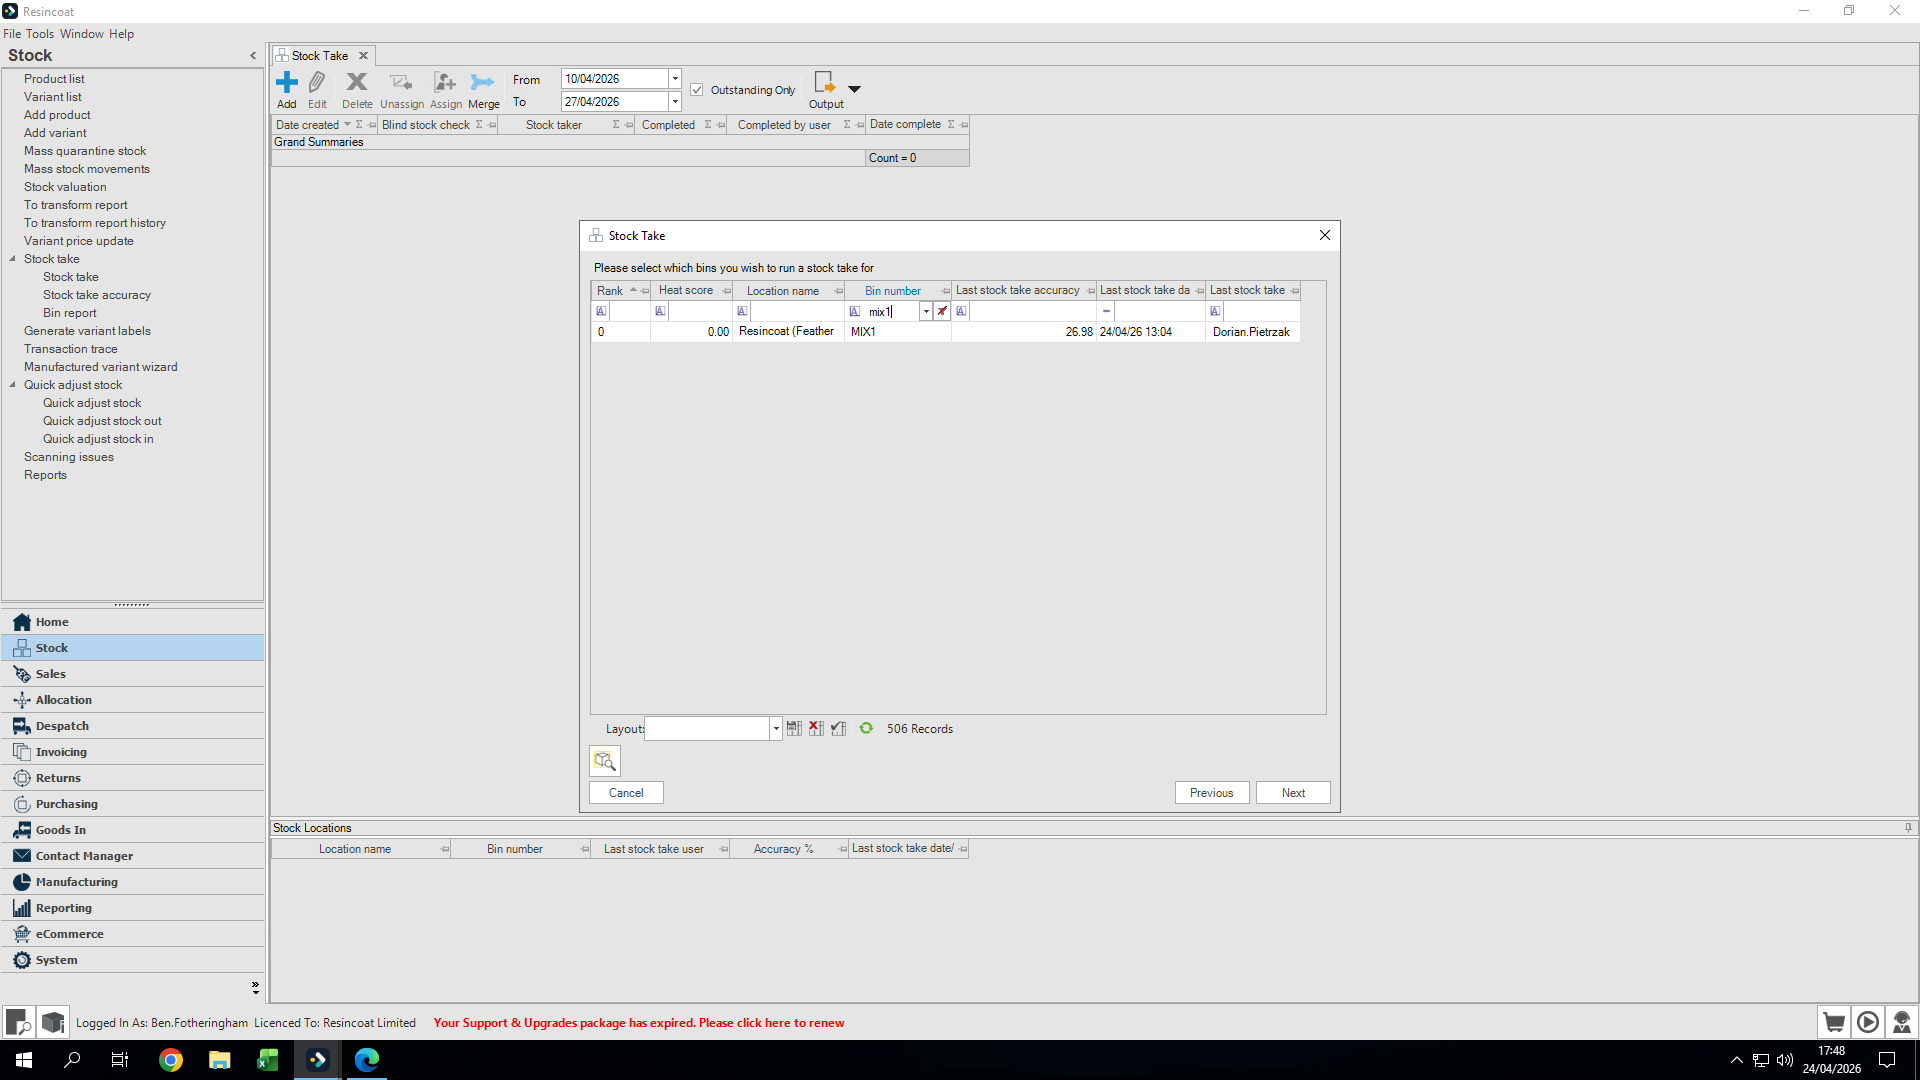Click the Output export icon
This screenshot has height=1080, width=1920.
824,83
